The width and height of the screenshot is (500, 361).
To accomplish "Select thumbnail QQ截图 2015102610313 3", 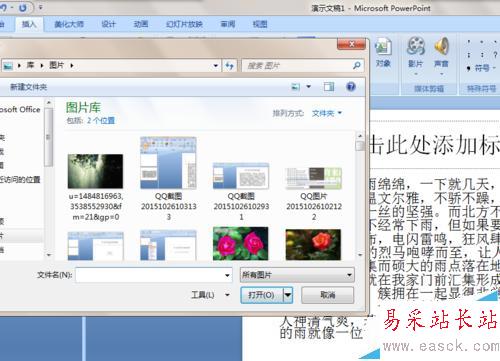I will tap(168, 163).
